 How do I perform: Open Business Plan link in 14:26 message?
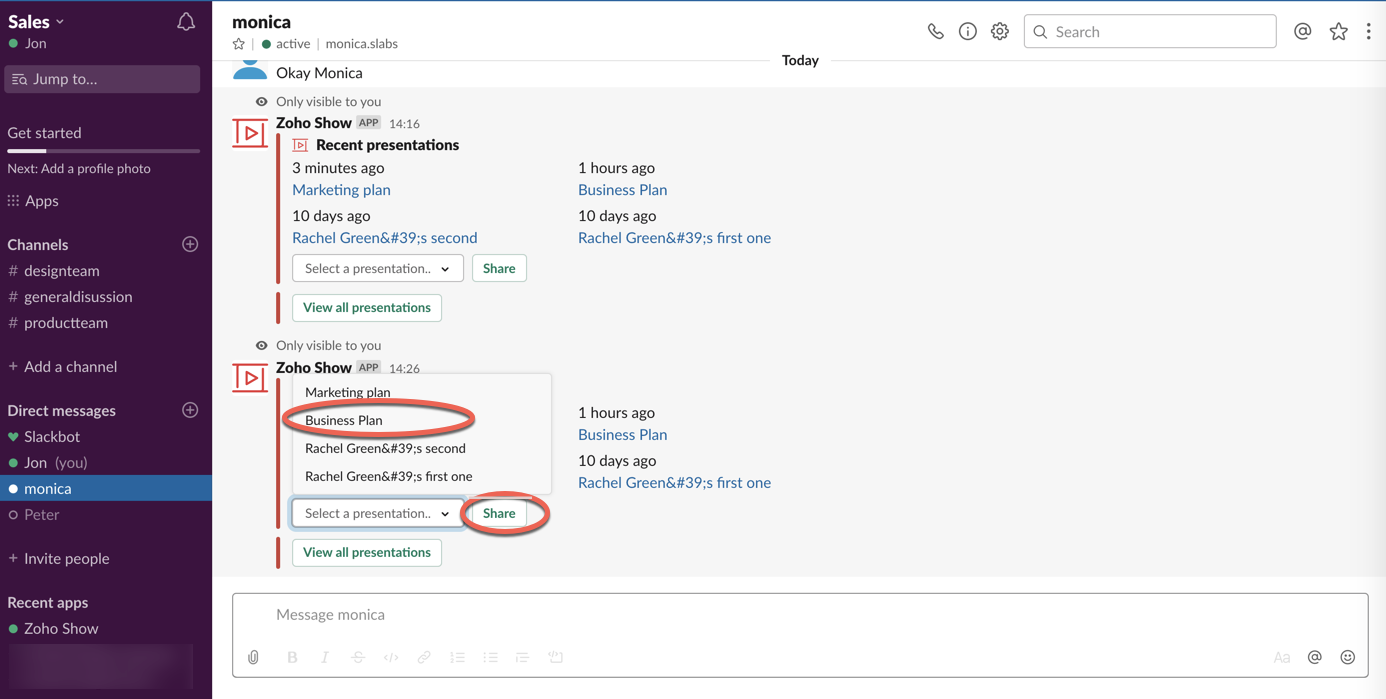(x=622, y=434)
